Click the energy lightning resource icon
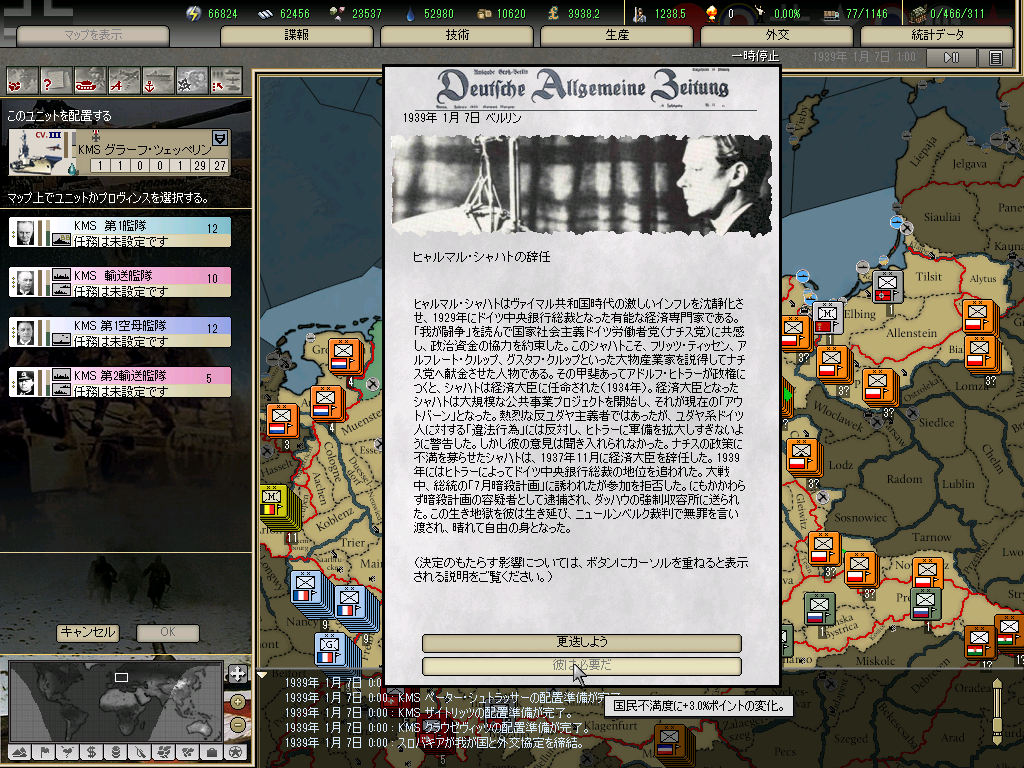 click(x=194, y=13)
